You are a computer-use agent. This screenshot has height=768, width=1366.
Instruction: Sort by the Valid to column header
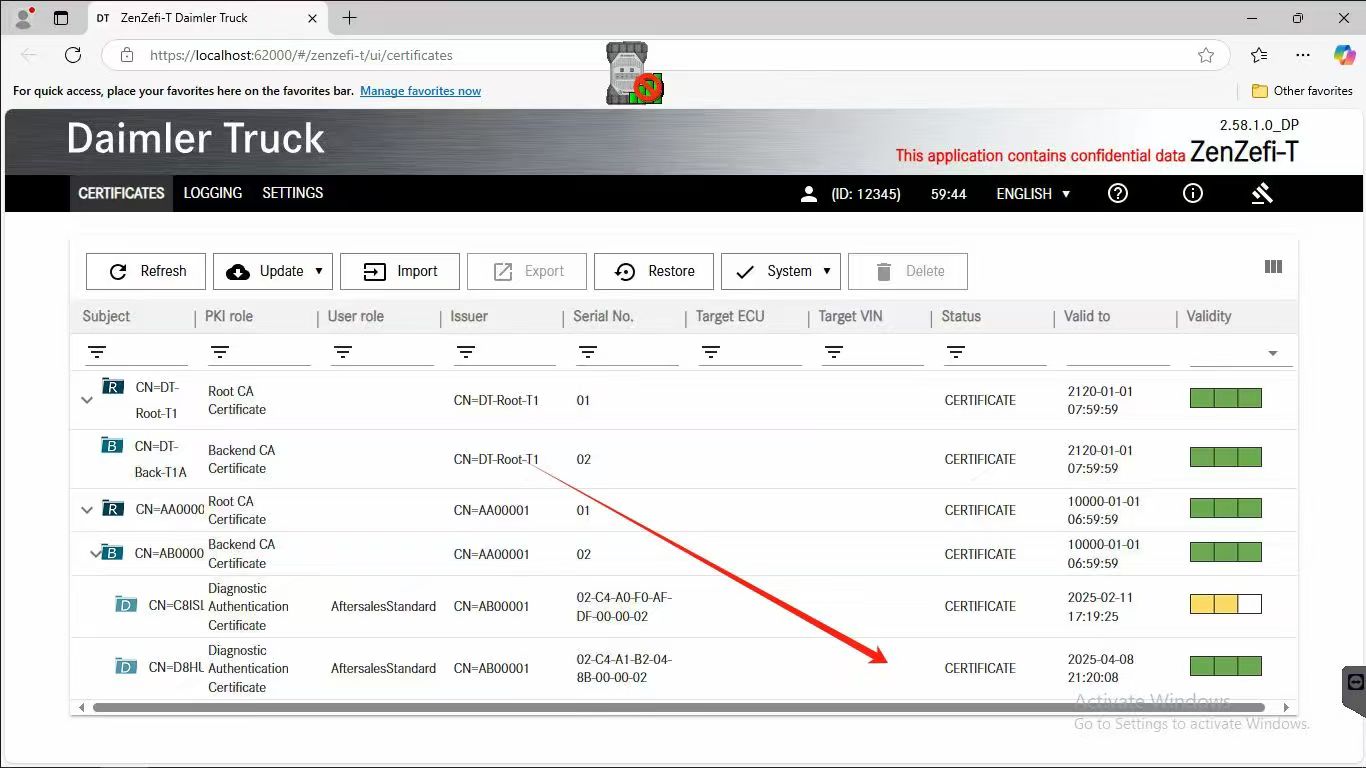point(1087,316)
